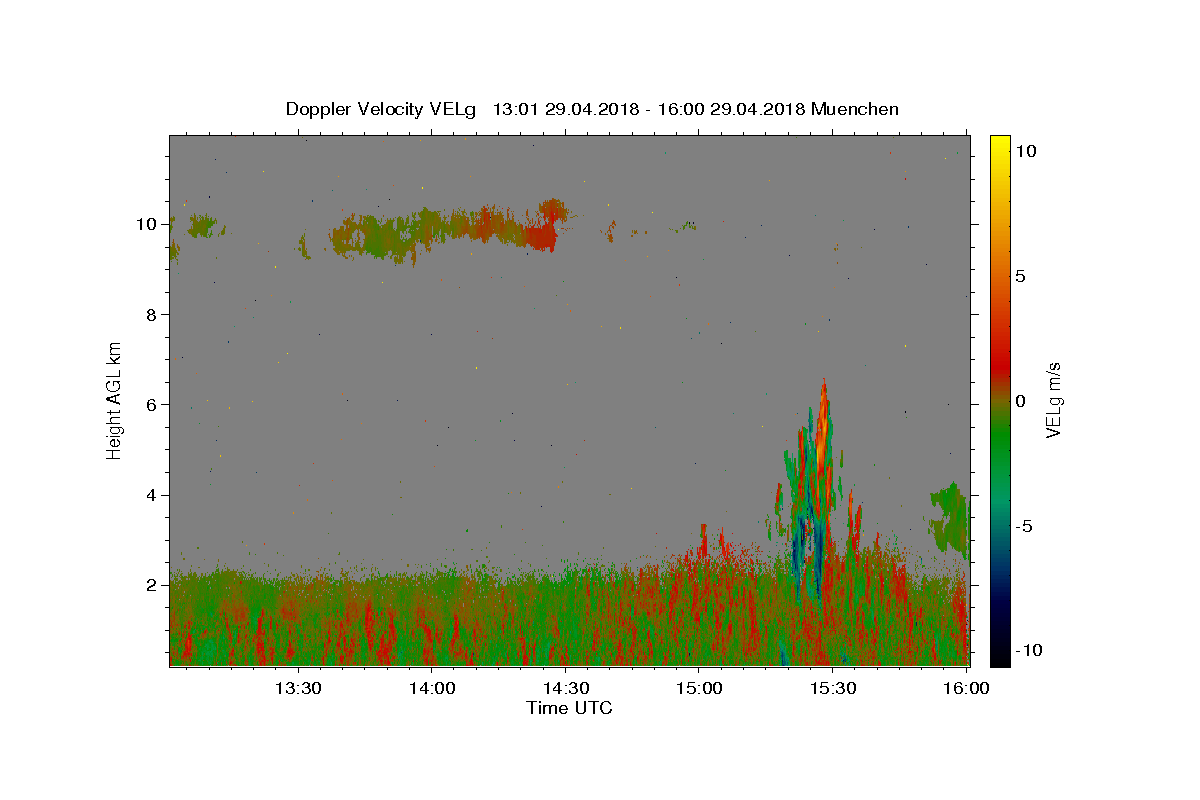This screenshot has width=1200, height=800.
Task: Click the 'Time UTC' axis title
Action: tap(569, 708)
